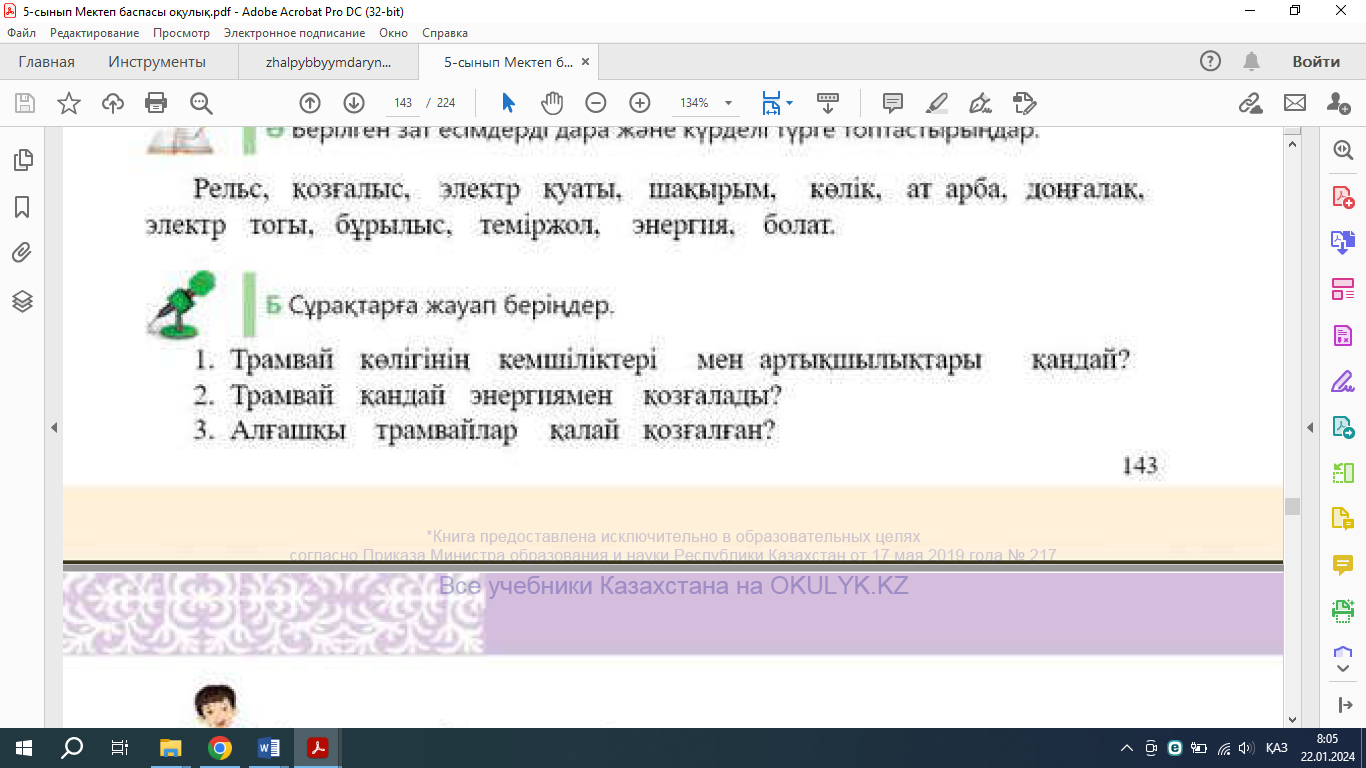Switch to the Главная tab
This screenshot has width=1366, height=768.
[46, 62]
